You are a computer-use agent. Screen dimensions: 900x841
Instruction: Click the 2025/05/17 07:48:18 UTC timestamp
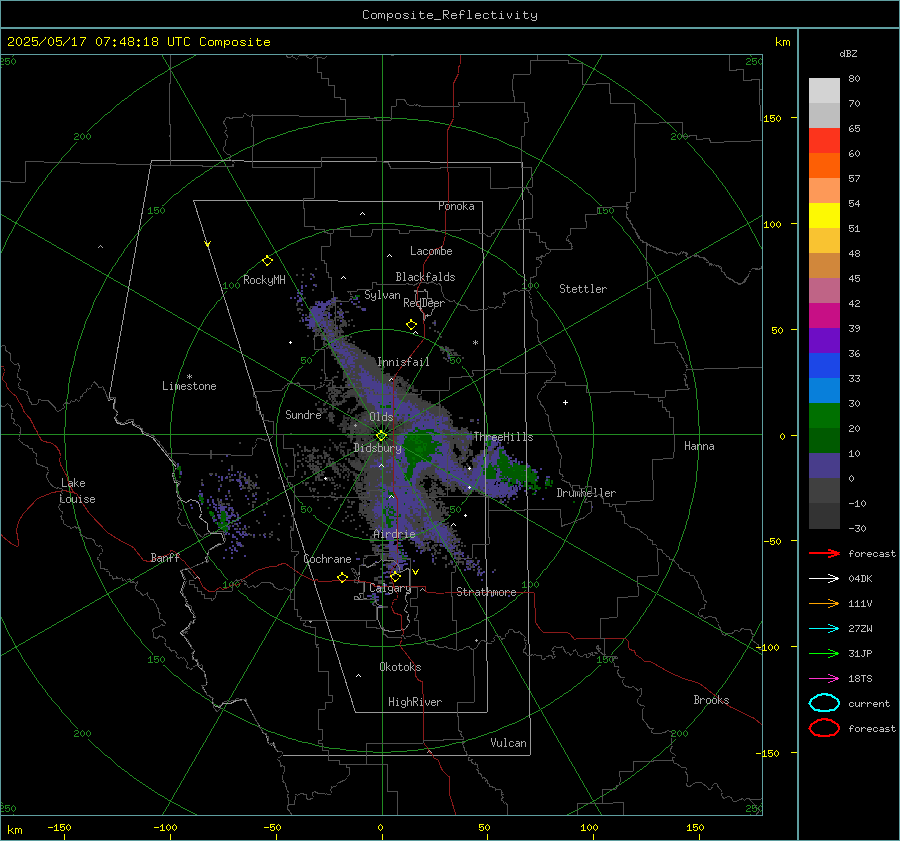click(x=99, y=42)
